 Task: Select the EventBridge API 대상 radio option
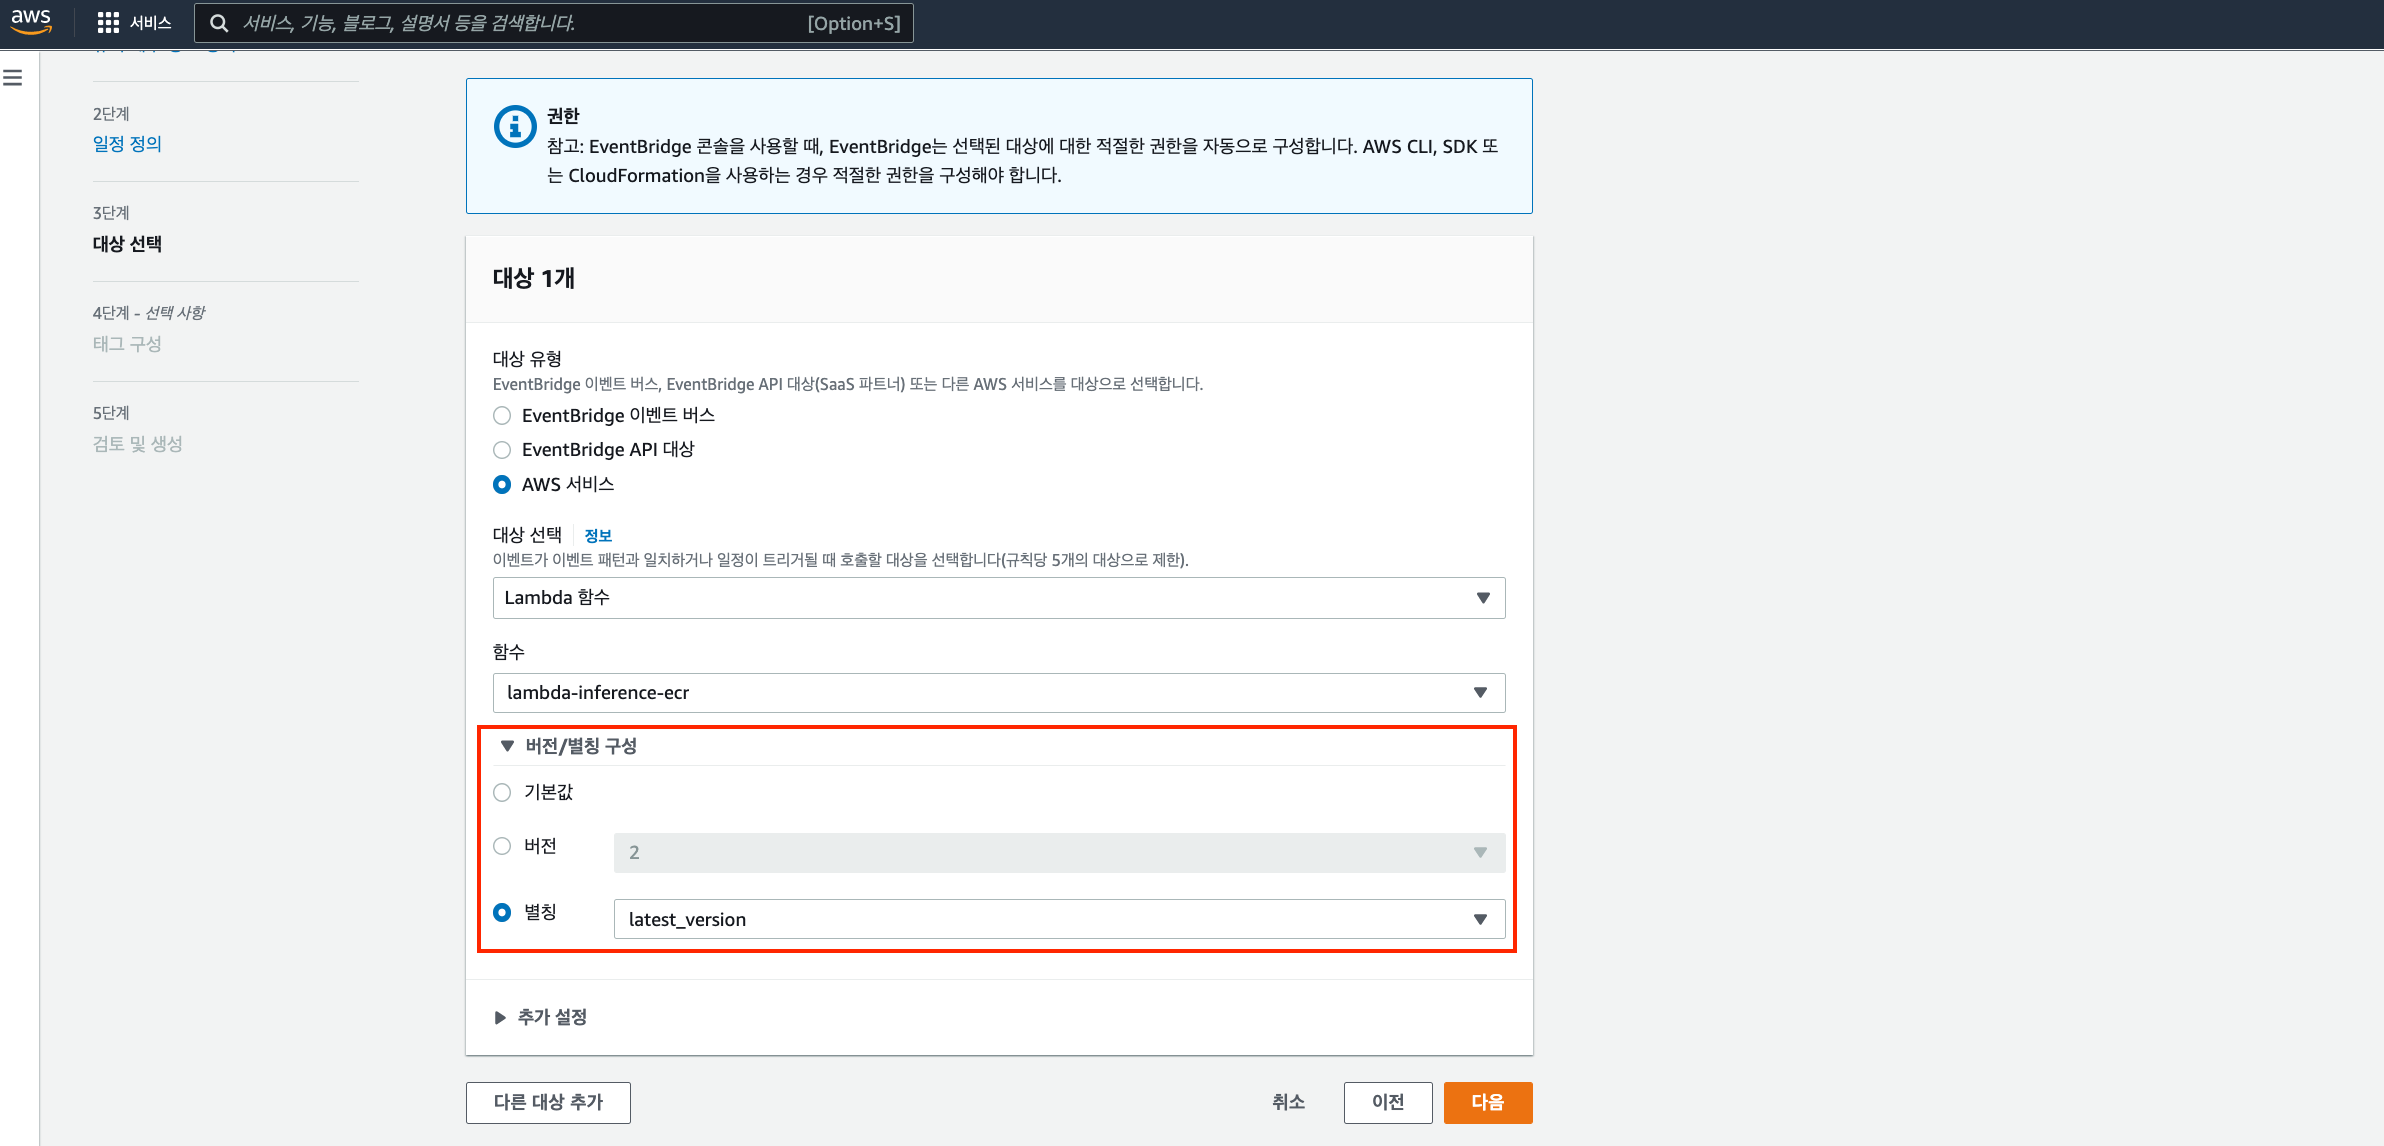(502, 450)
